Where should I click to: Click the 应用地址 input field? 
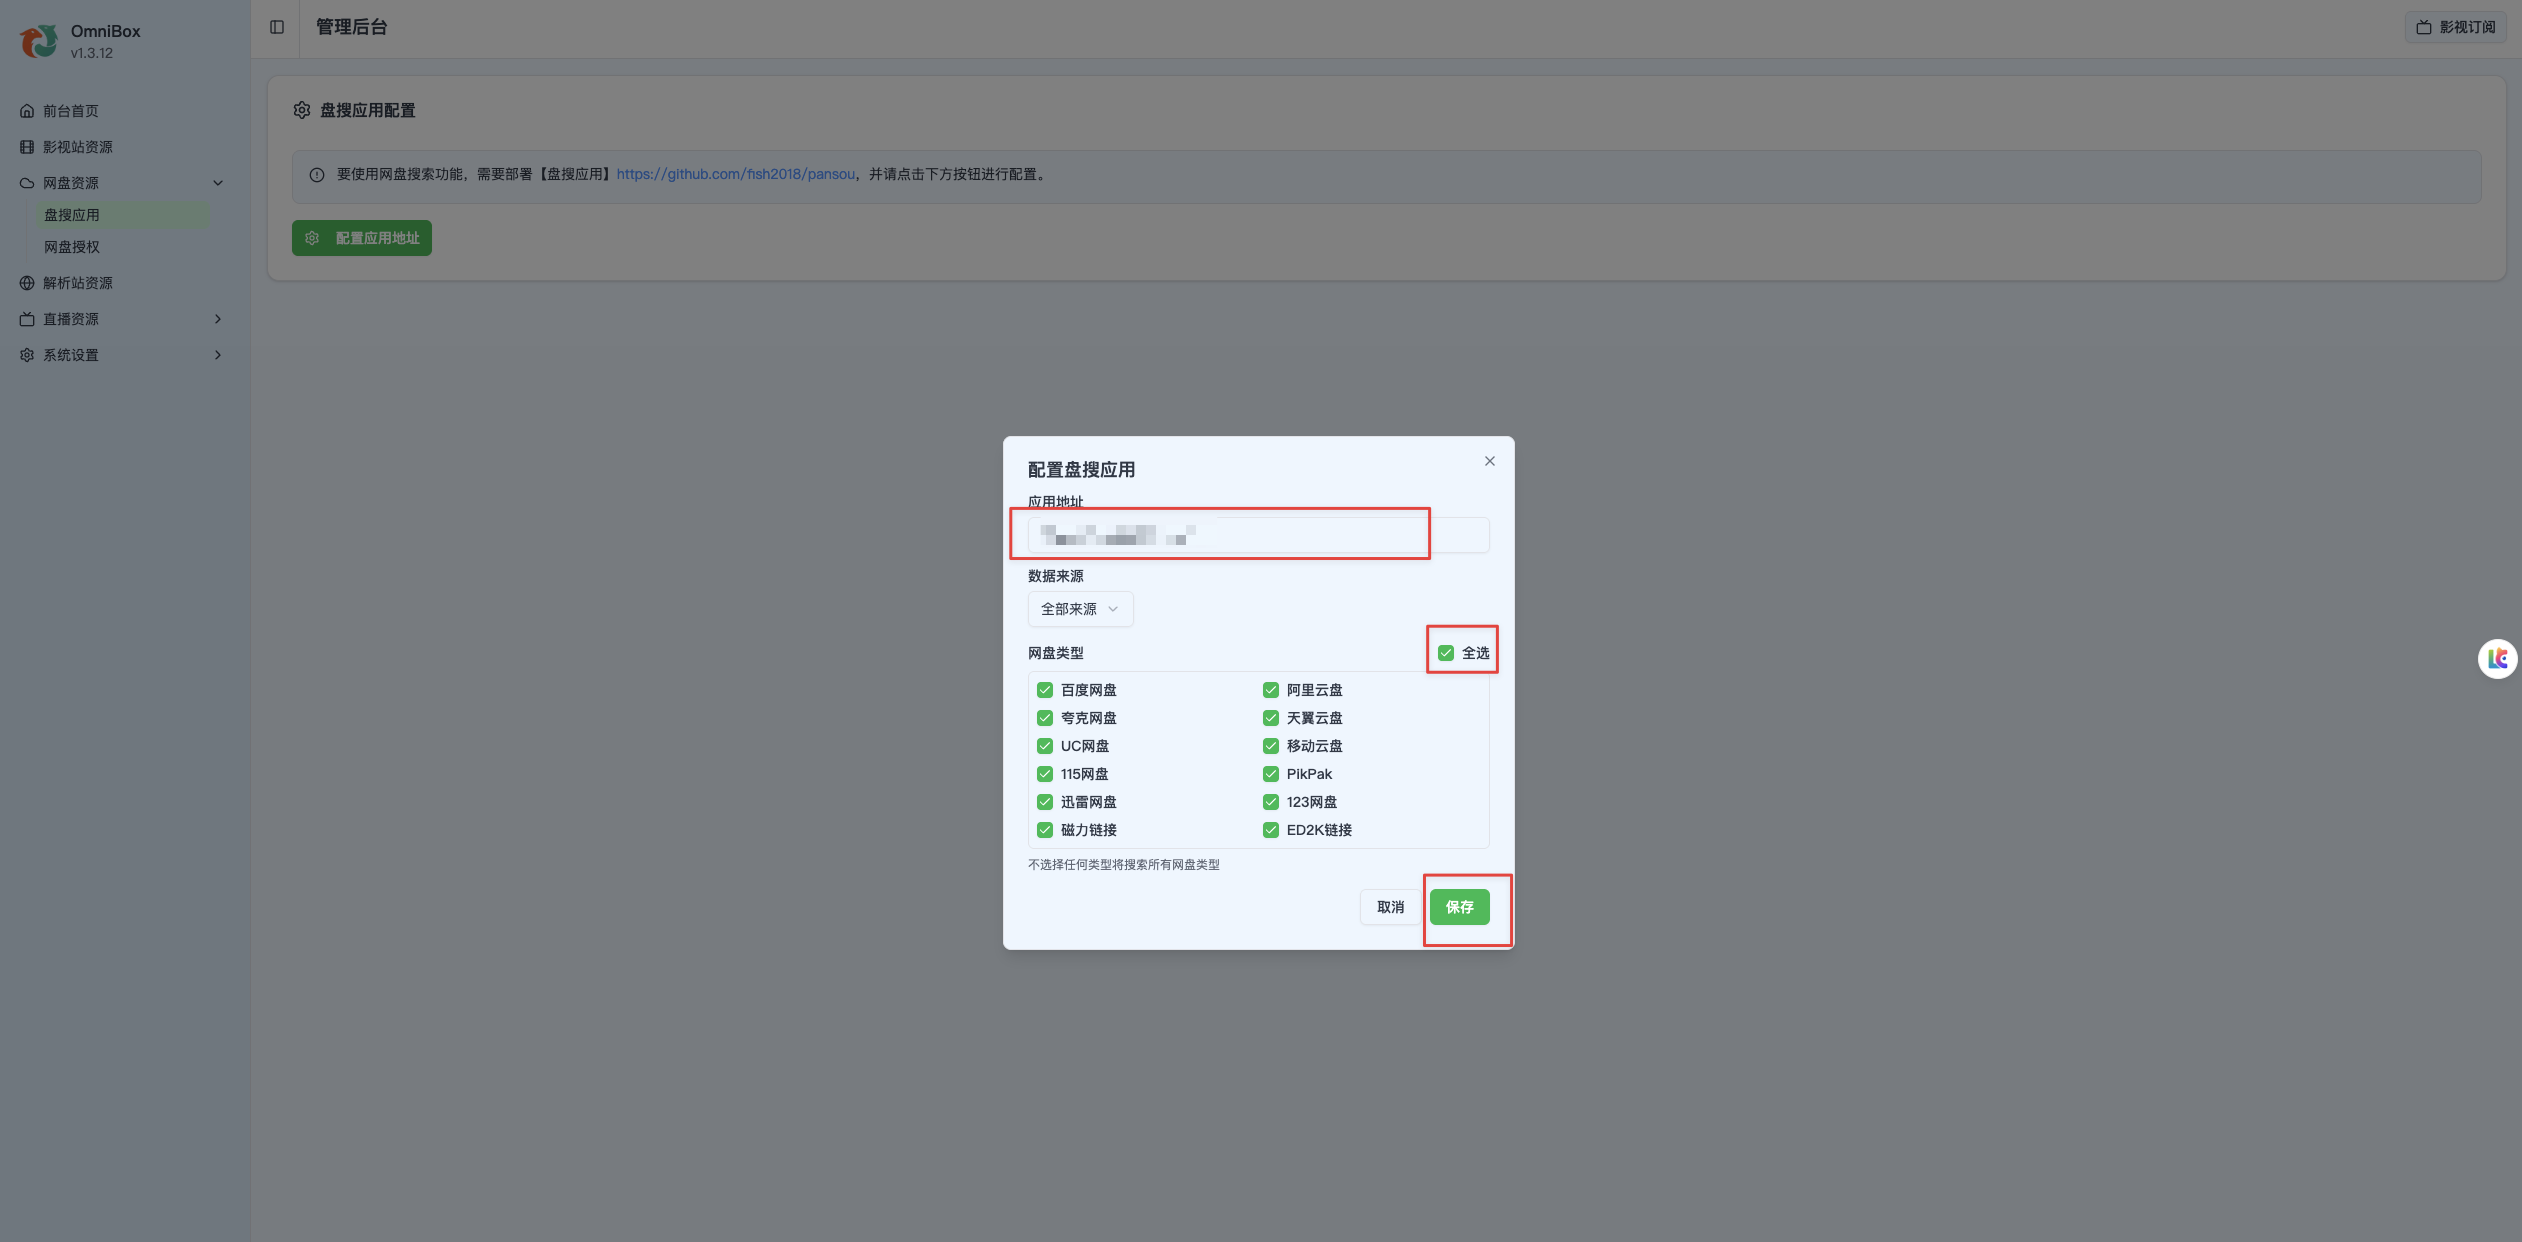pos(1258,535)
